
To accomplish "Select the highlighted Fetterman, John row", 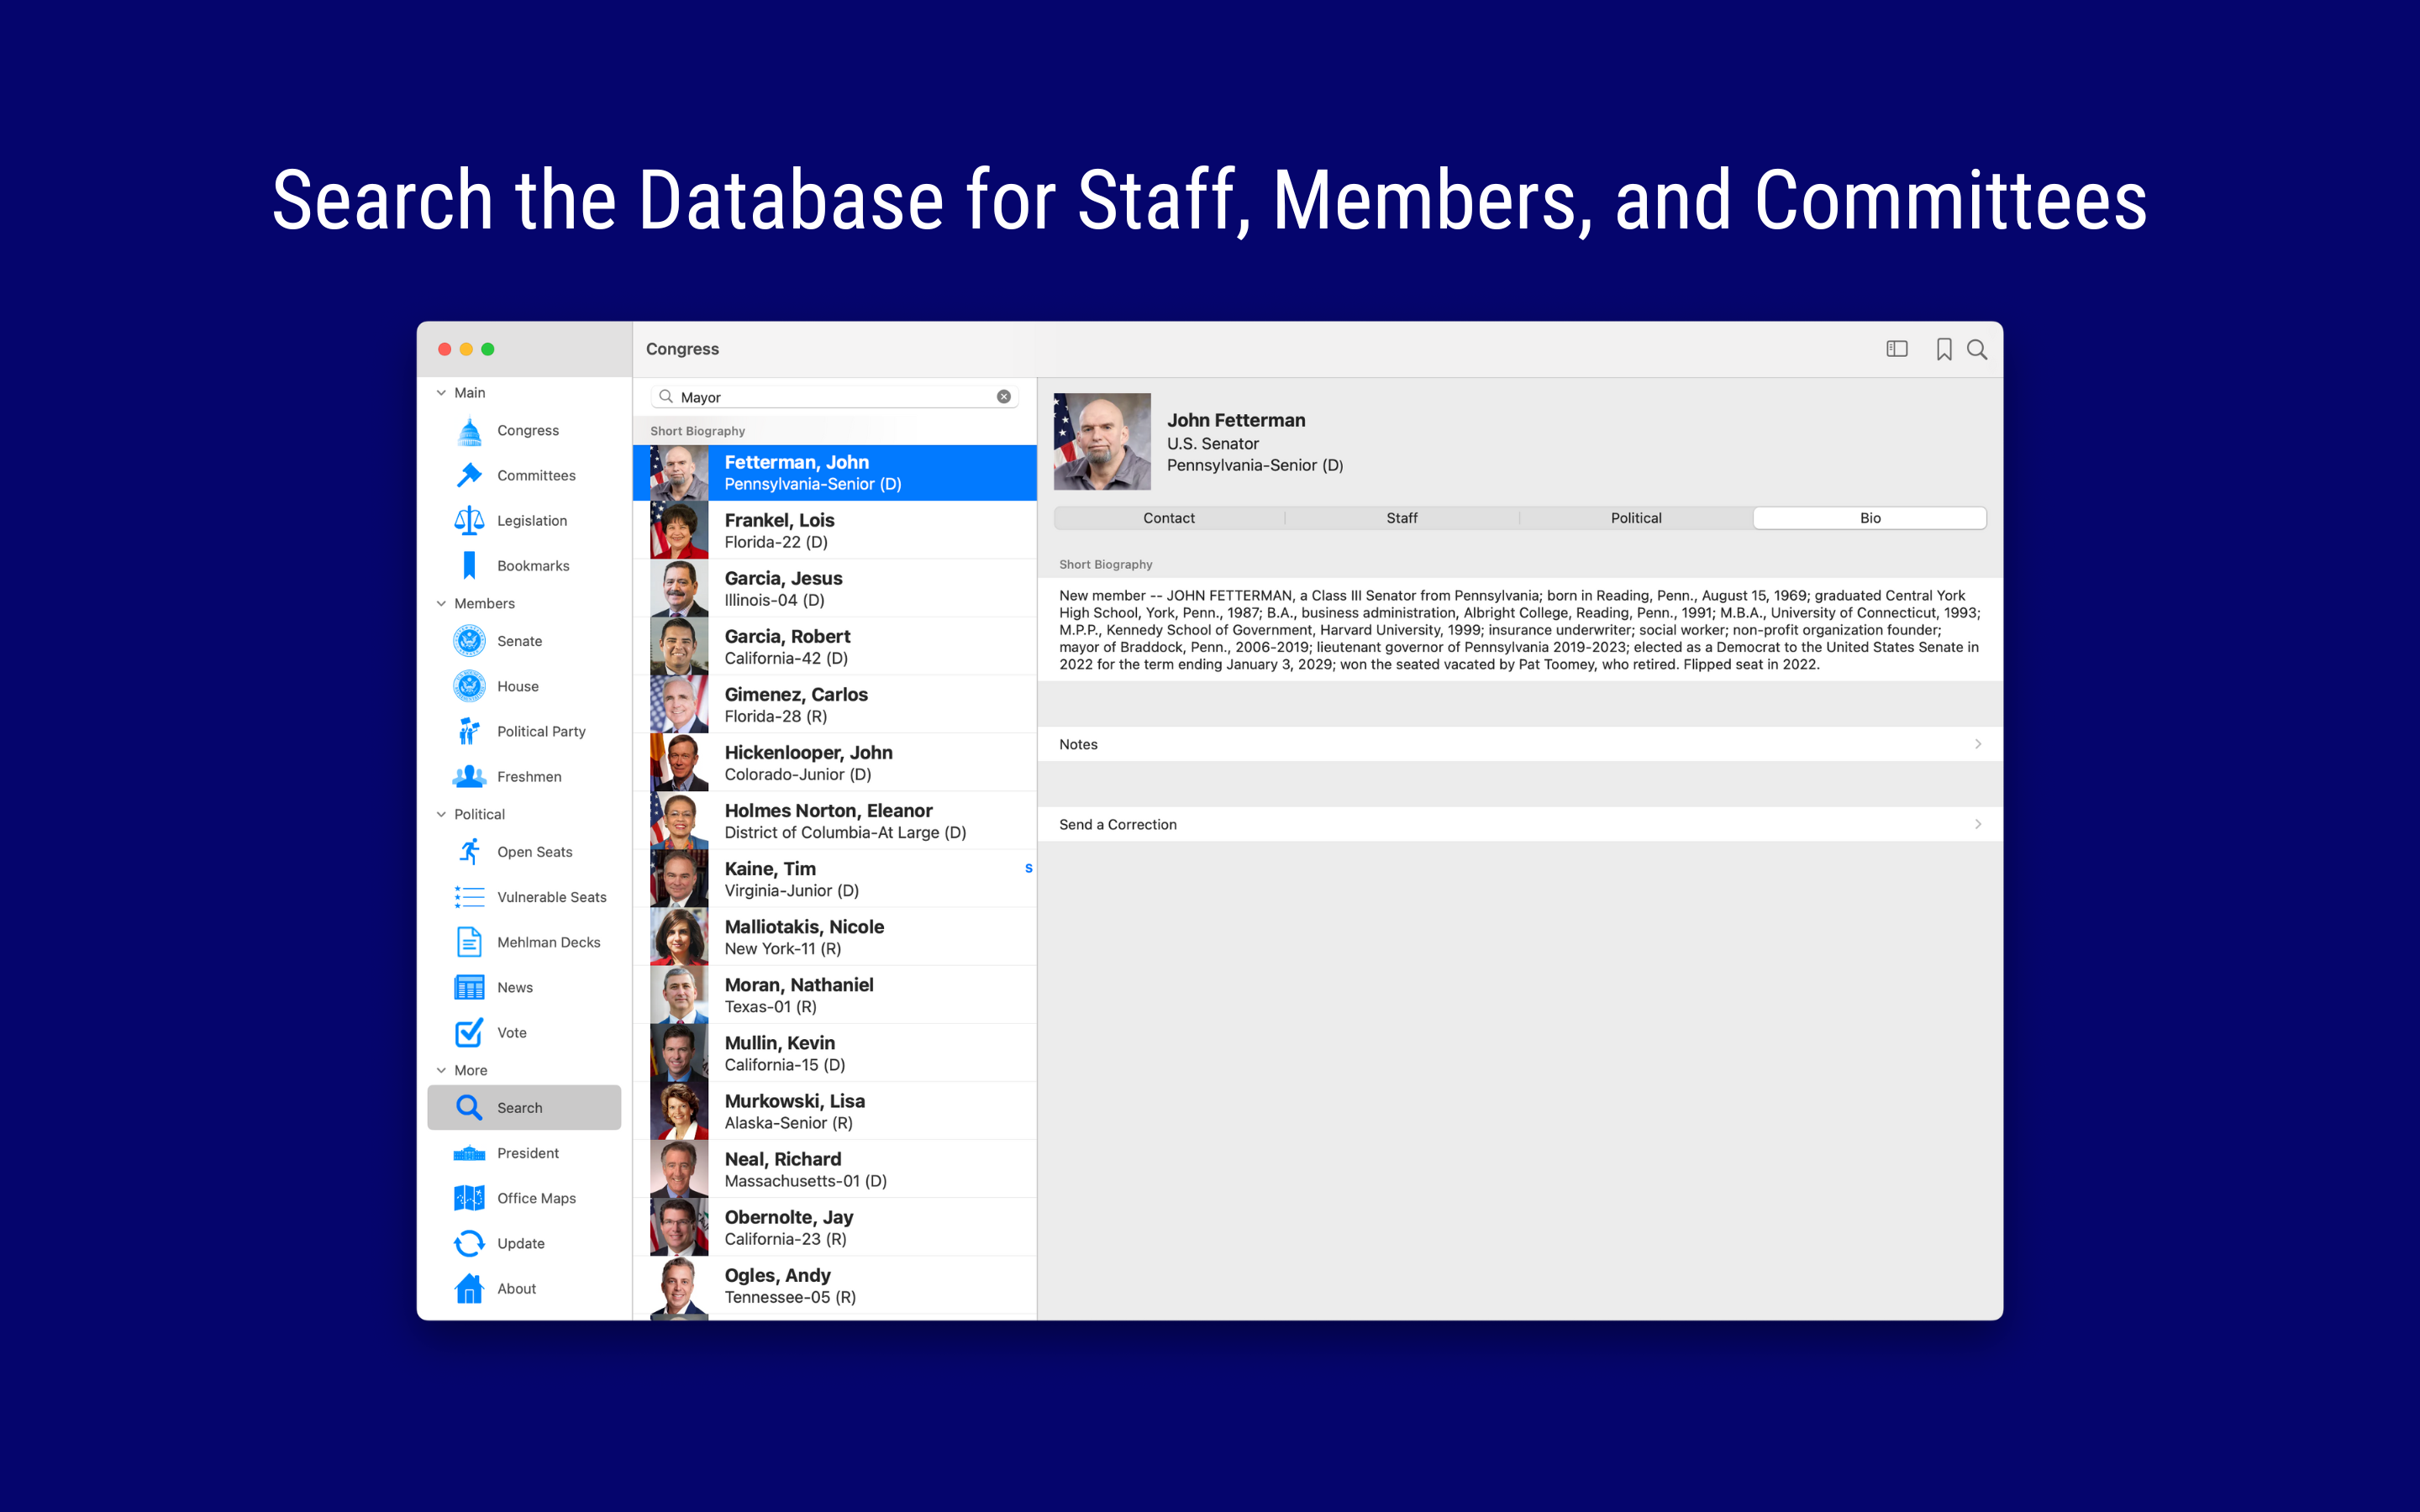I will click(835, 472).
